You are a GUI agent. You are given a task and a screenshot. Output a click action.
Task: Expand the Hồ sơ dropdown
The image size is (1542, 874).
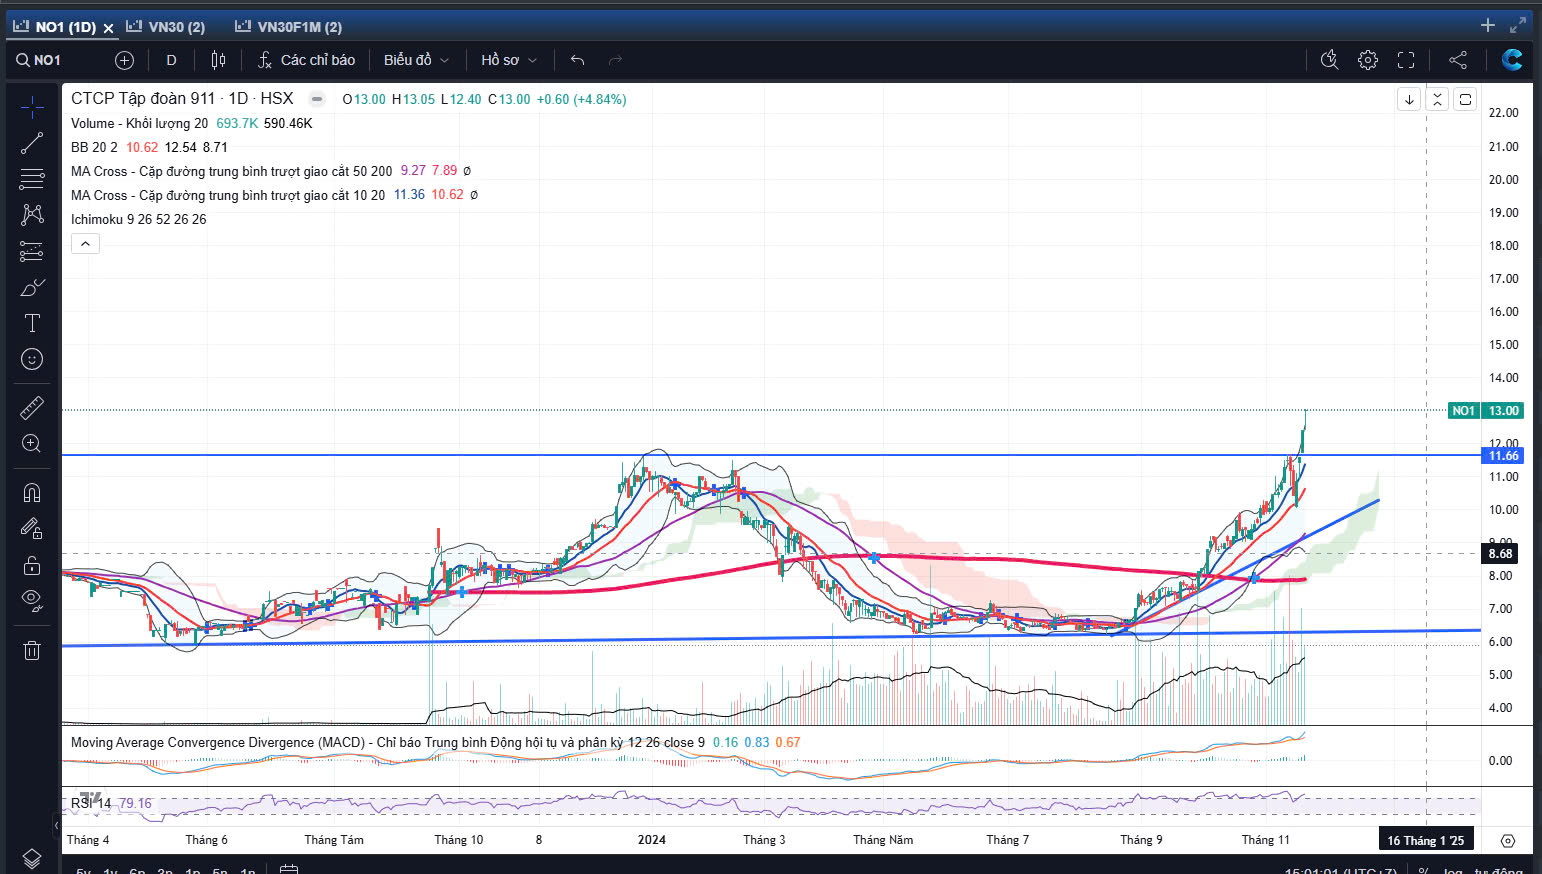[509, 60]
